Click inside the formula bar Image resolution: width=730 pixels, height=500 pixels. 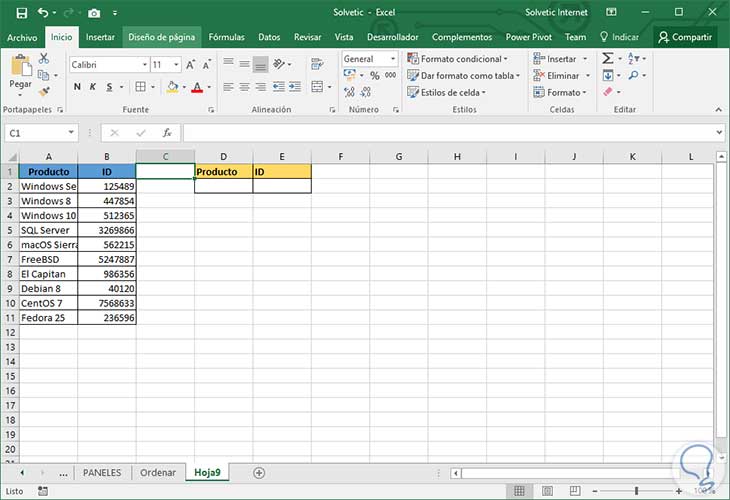coord(450,133)
